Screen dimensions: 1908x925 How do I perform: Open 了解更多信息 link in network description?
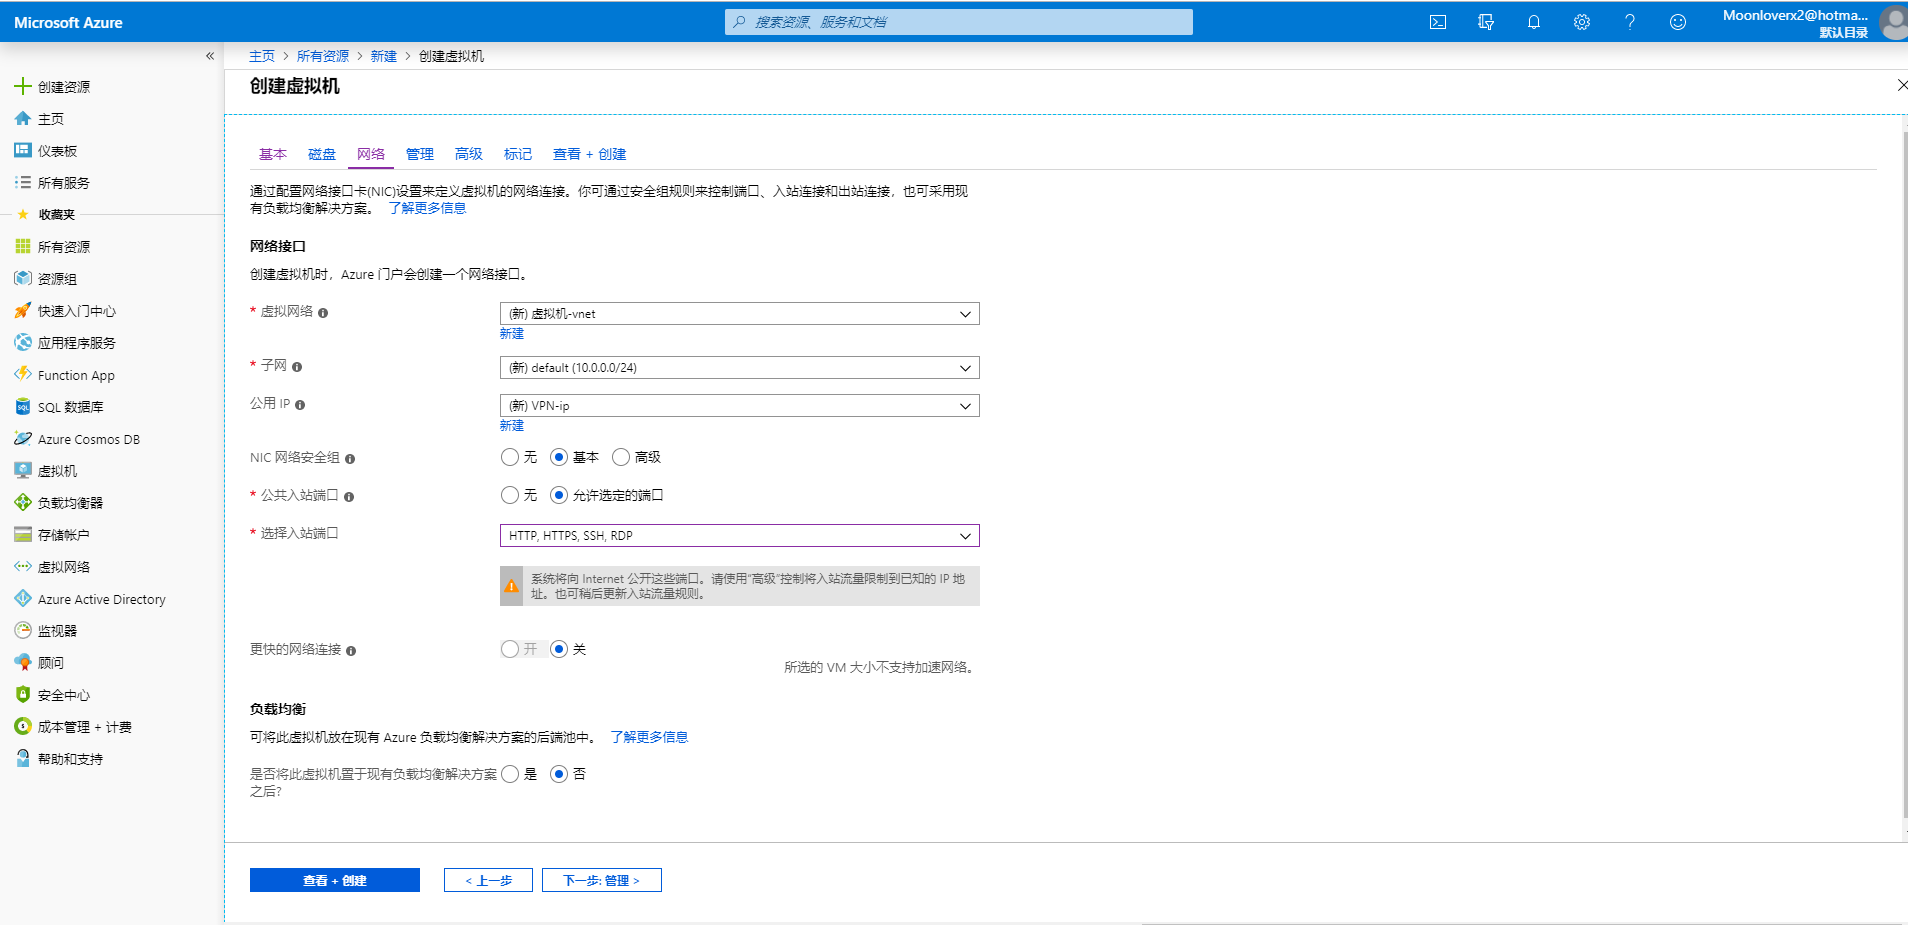(427, 208)
